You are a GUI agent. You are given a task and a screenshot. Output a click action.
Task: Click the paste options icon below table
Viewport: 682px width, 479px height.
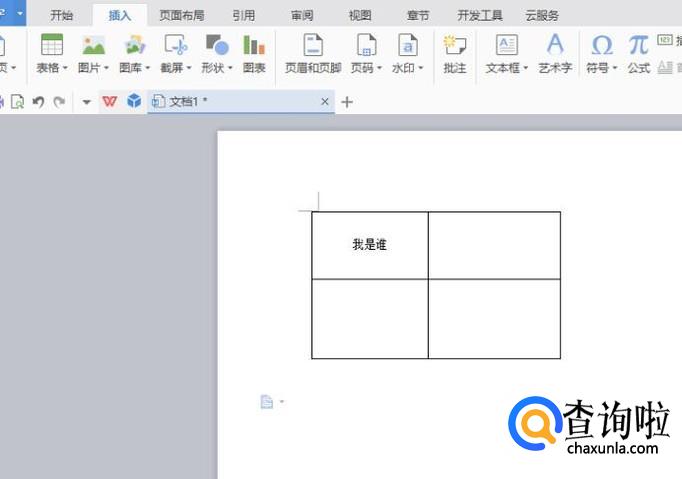[267, 402]
